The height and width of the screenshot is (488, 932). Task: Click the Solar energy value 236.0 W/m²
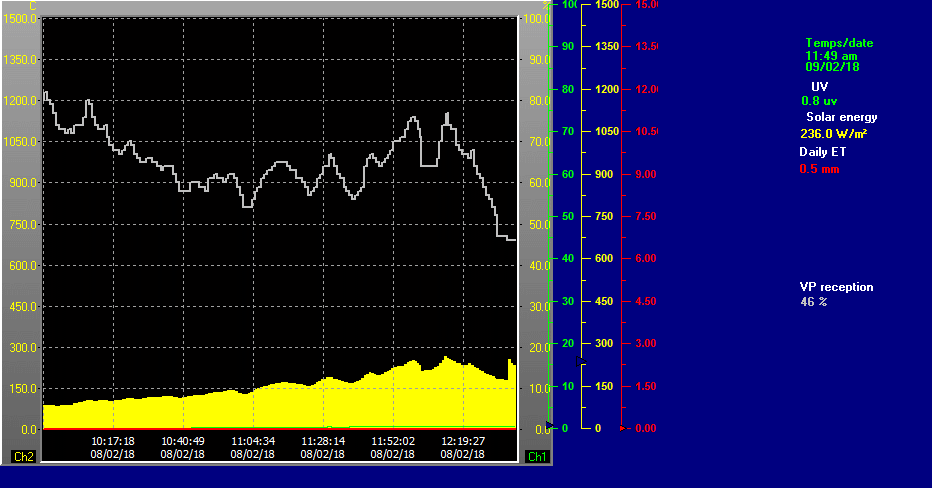(832, 134)
